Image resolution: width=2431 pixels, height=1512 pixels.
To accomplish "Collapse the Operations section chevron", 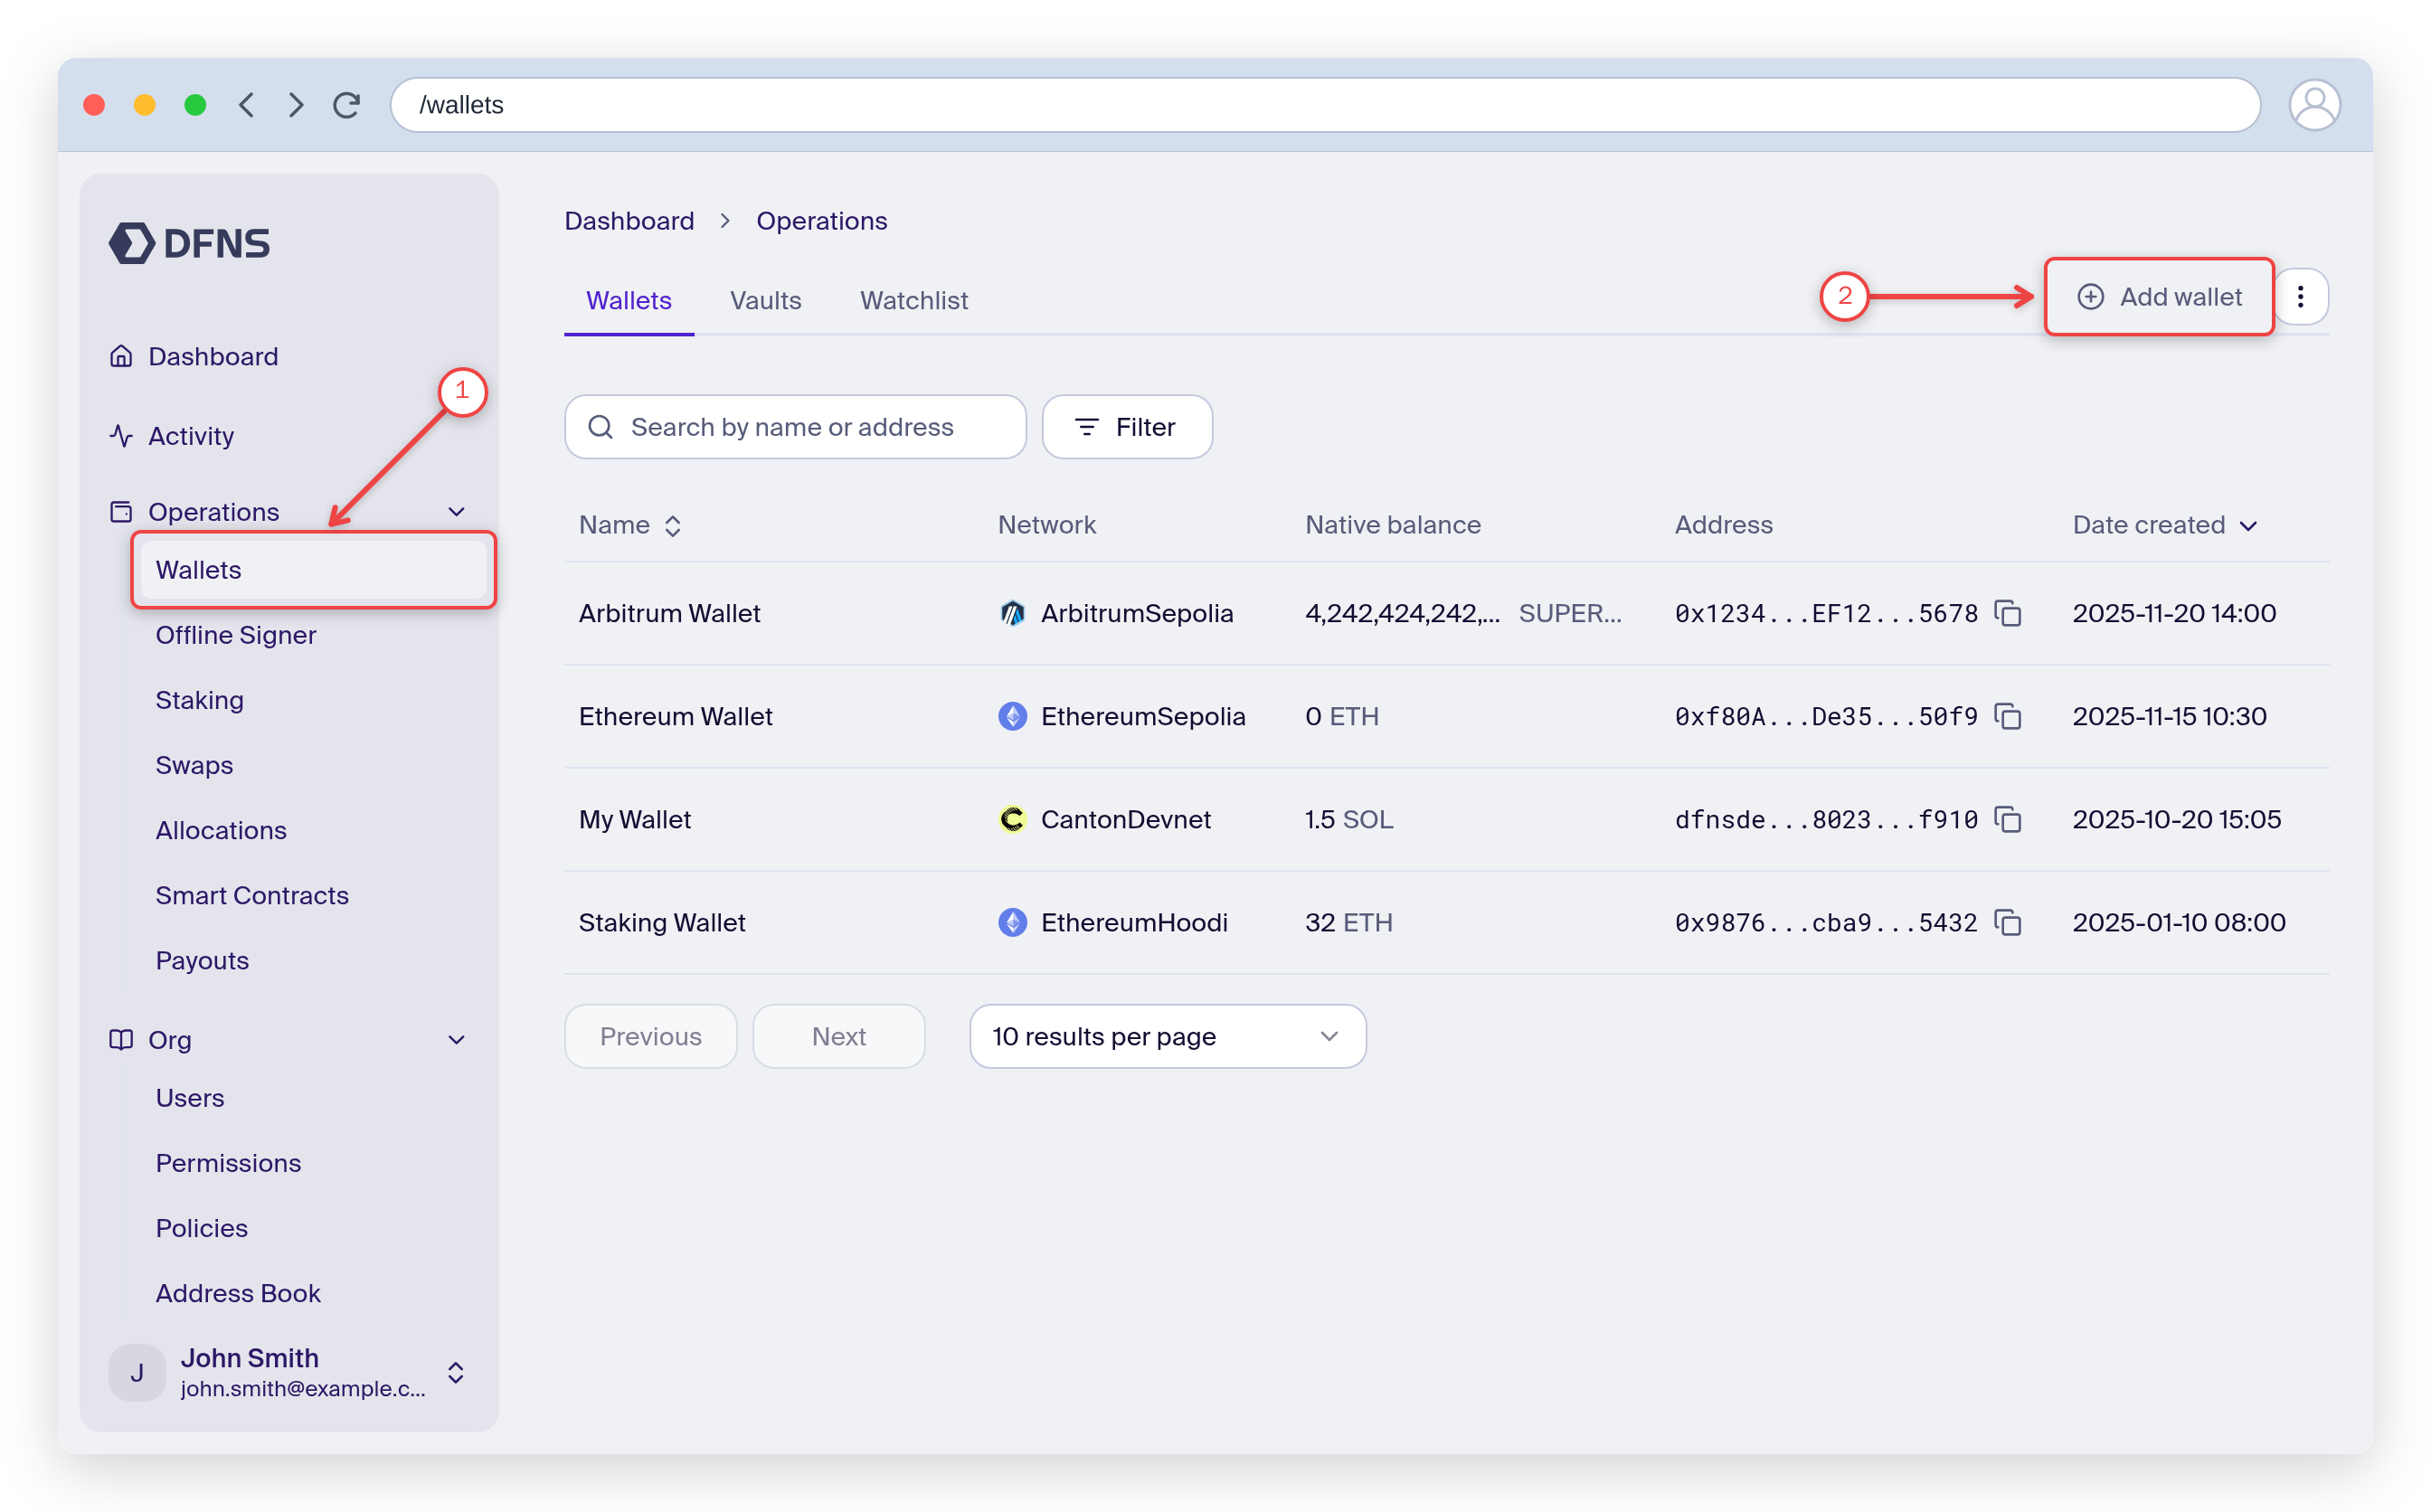I will (x=457, y=512).
